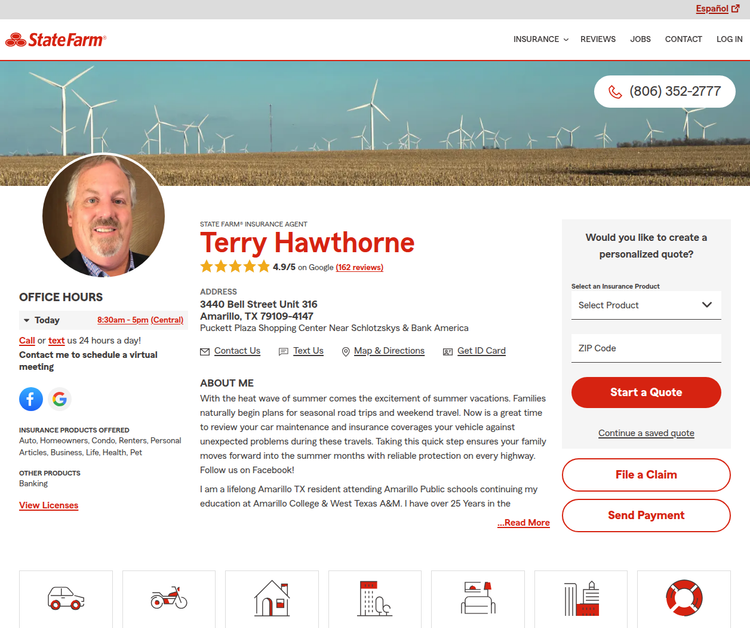
Task: Click the Call link under office hours
Action: pos(27,341)
